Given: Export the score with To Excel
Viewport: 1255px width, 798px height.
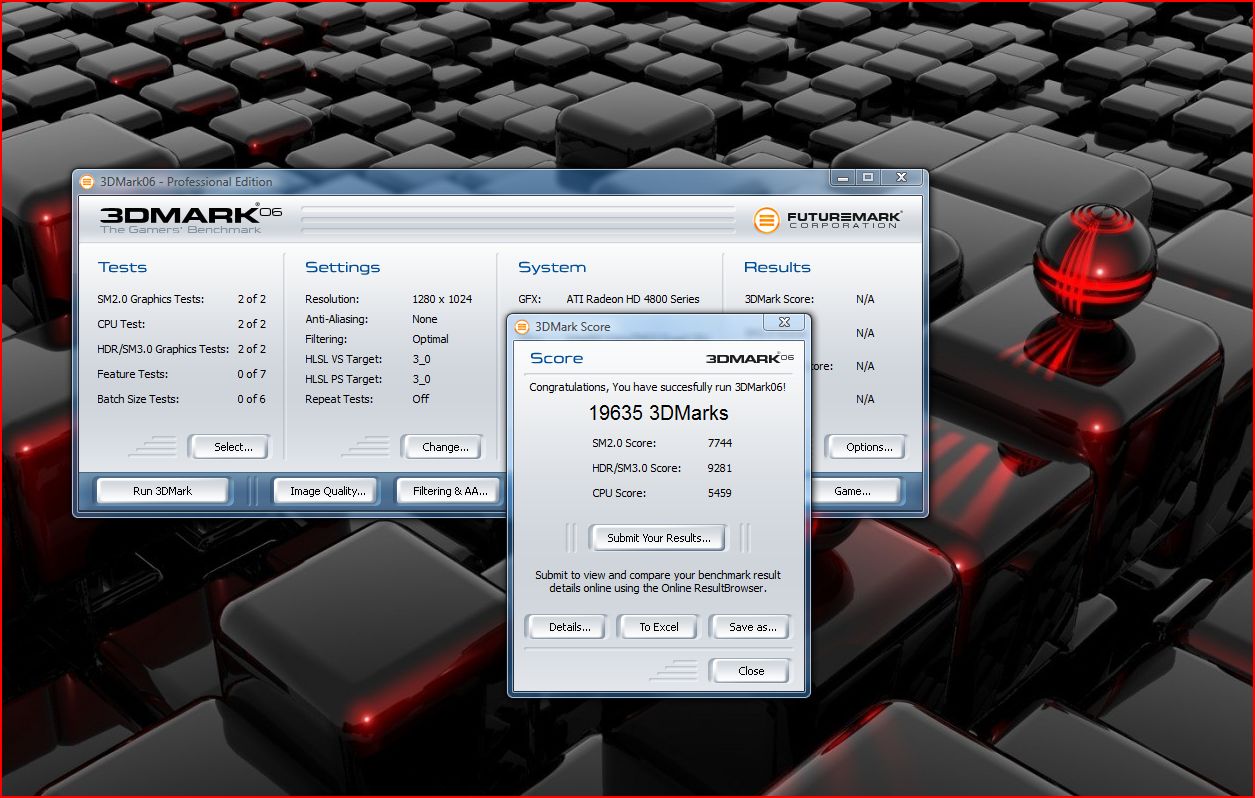Looking at the screenshot, I should click(658, 627).
